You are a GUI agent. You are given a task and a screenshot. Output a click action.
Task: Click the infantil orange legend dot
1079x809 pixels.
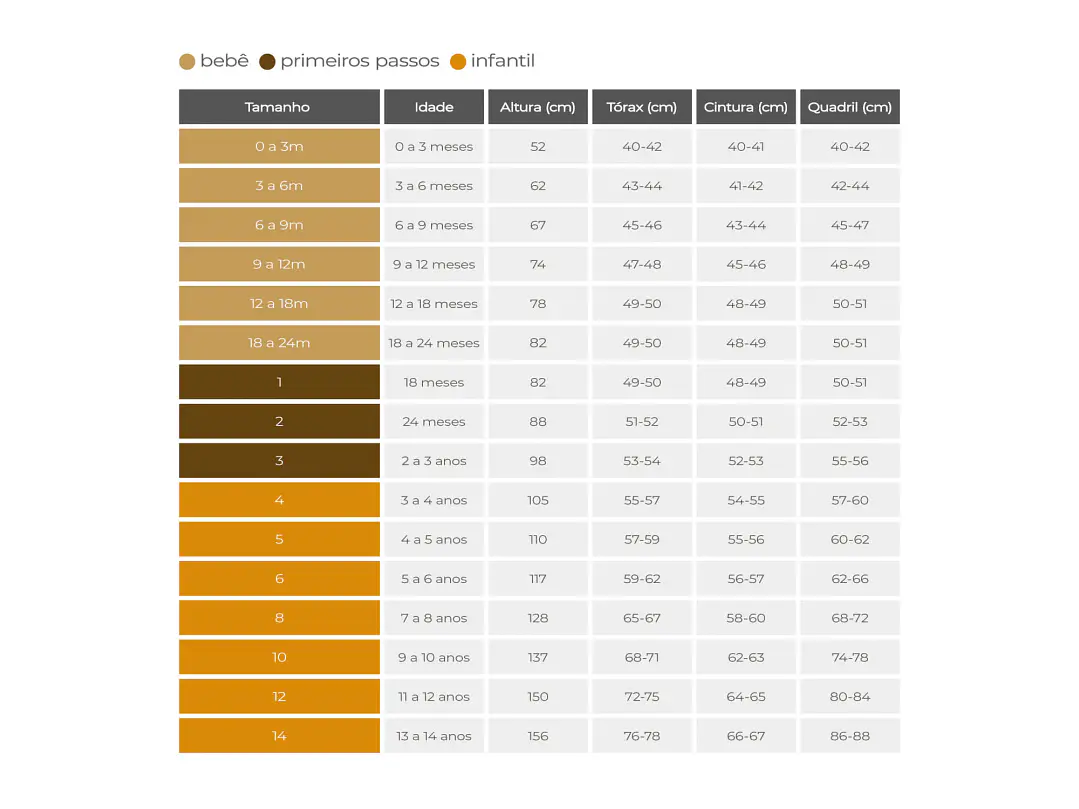coord(458,62)
